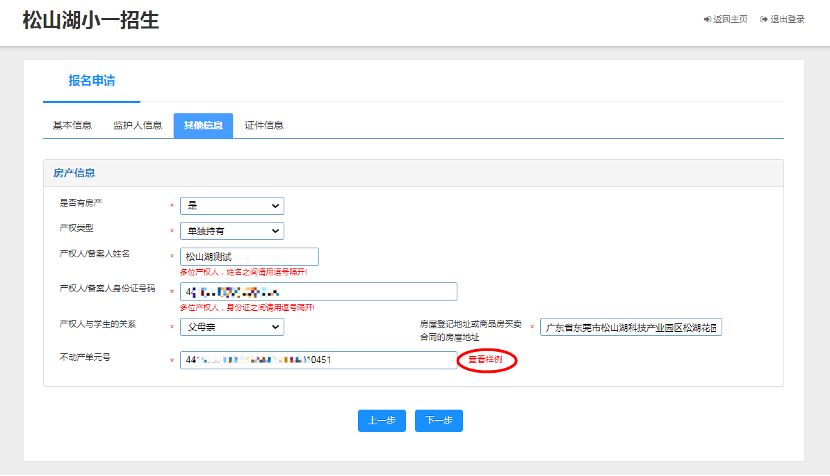Log out via the 退出登录 link
This screenshot has width=830, height=476.
pyautogui.click(x=787, y=19)
